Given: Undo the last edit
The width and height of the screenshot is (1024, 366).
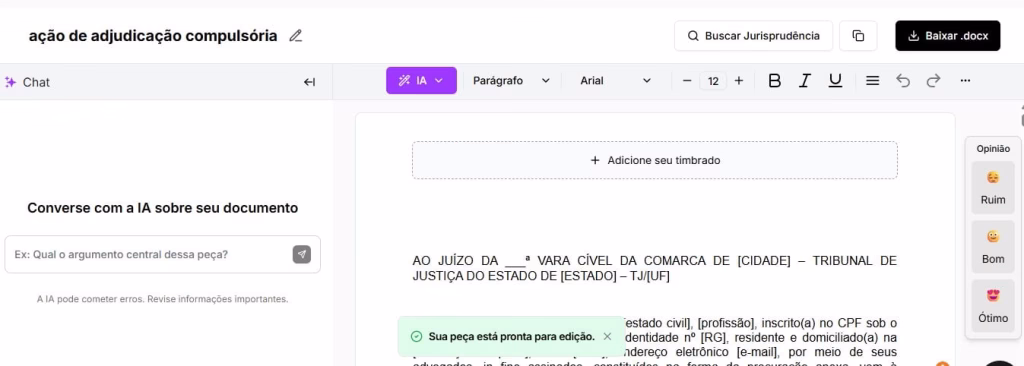Looking at the screenshot, I should 903,81.
